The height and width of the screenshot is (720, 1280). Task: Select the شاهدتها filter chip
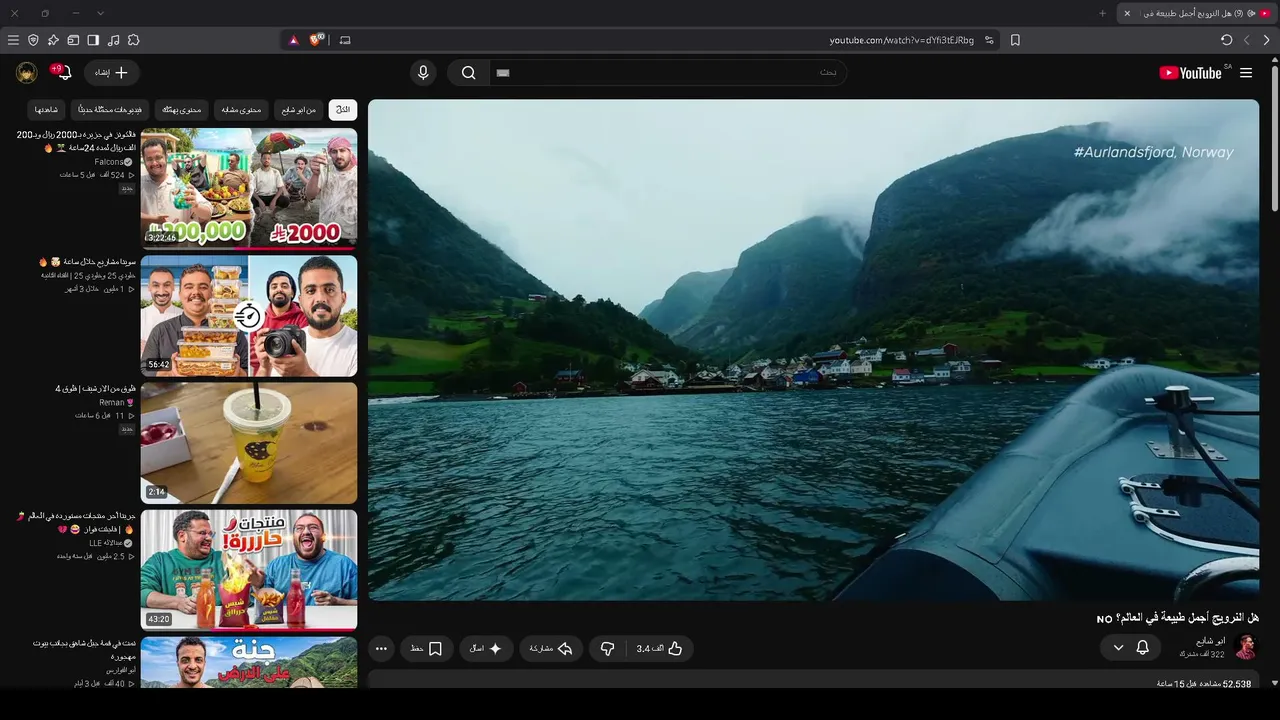tap(47, 109)
